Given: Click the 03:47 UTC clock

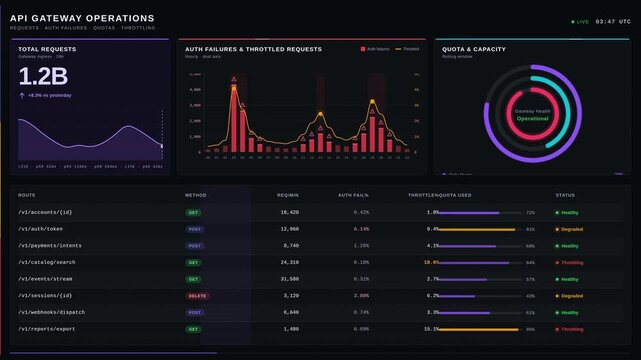Looking at the screenshot, I should 613,22.
